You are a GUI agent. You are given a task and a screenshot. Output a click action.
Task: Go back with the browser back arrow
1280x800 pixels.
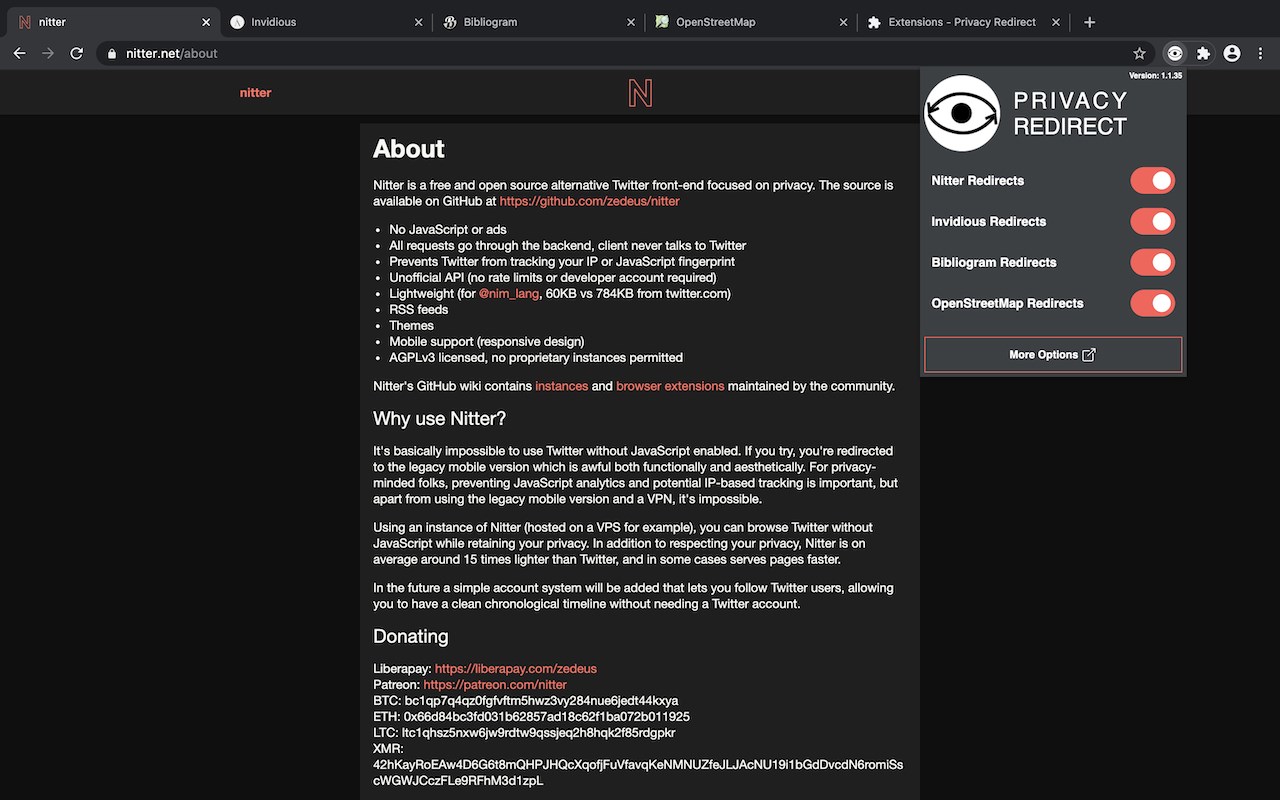(x=19, y=53)
